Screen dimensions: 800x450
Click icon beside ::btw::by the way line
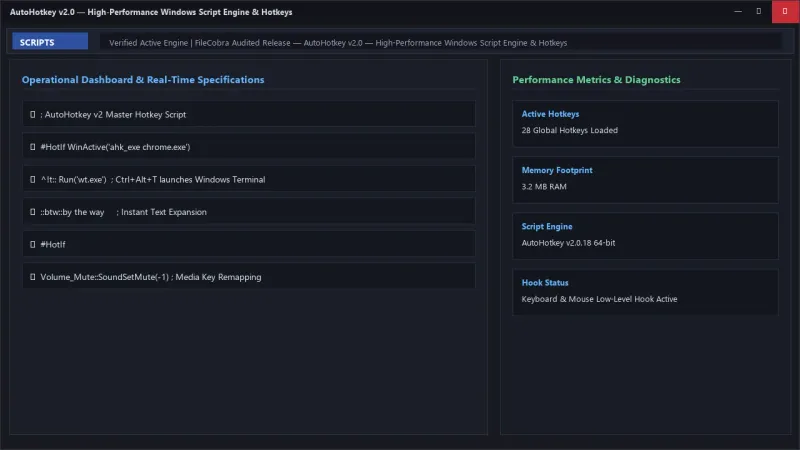[x=33, y=212]
